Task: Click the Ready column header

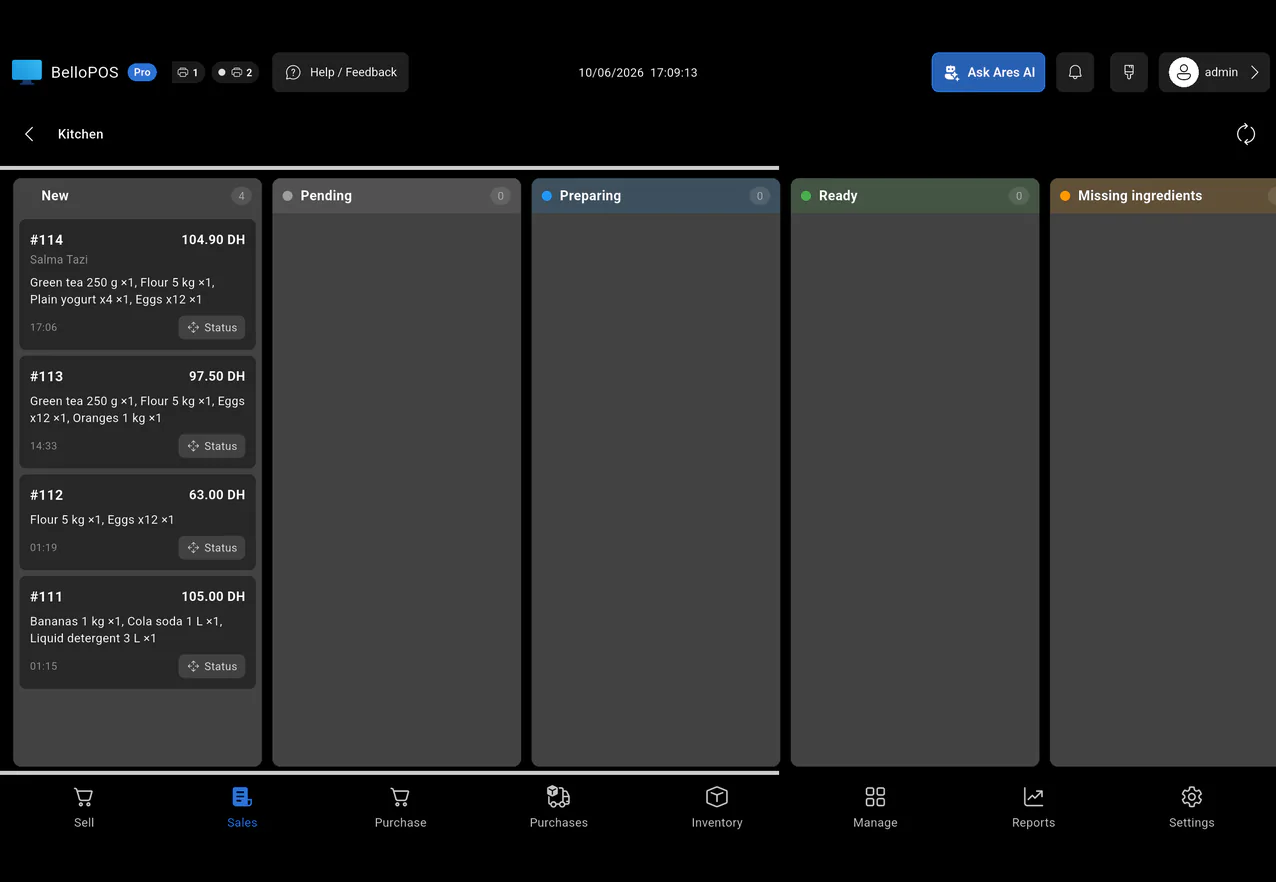Action: [915, 196]
